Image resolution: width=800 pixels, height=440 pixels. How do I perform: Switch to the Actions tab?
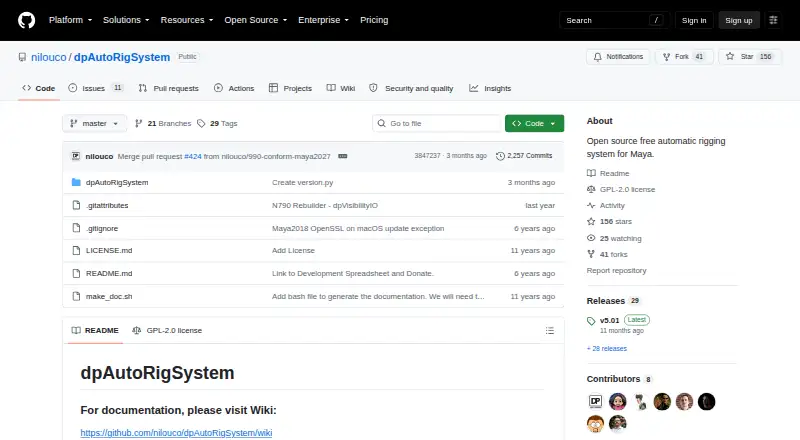(x=234, y=88)
